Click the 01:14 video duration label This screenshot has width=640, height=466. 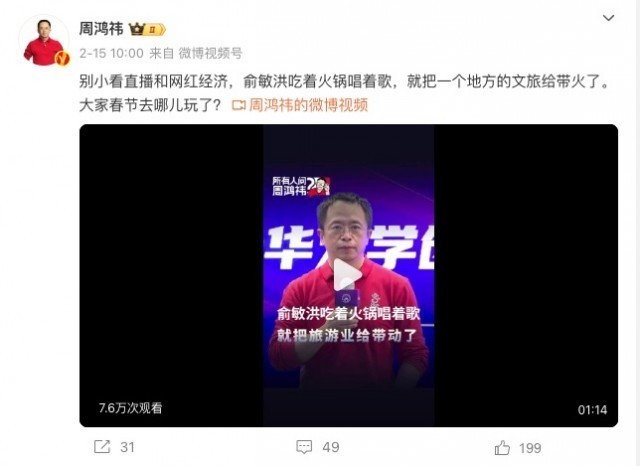[x=592, y=410]
